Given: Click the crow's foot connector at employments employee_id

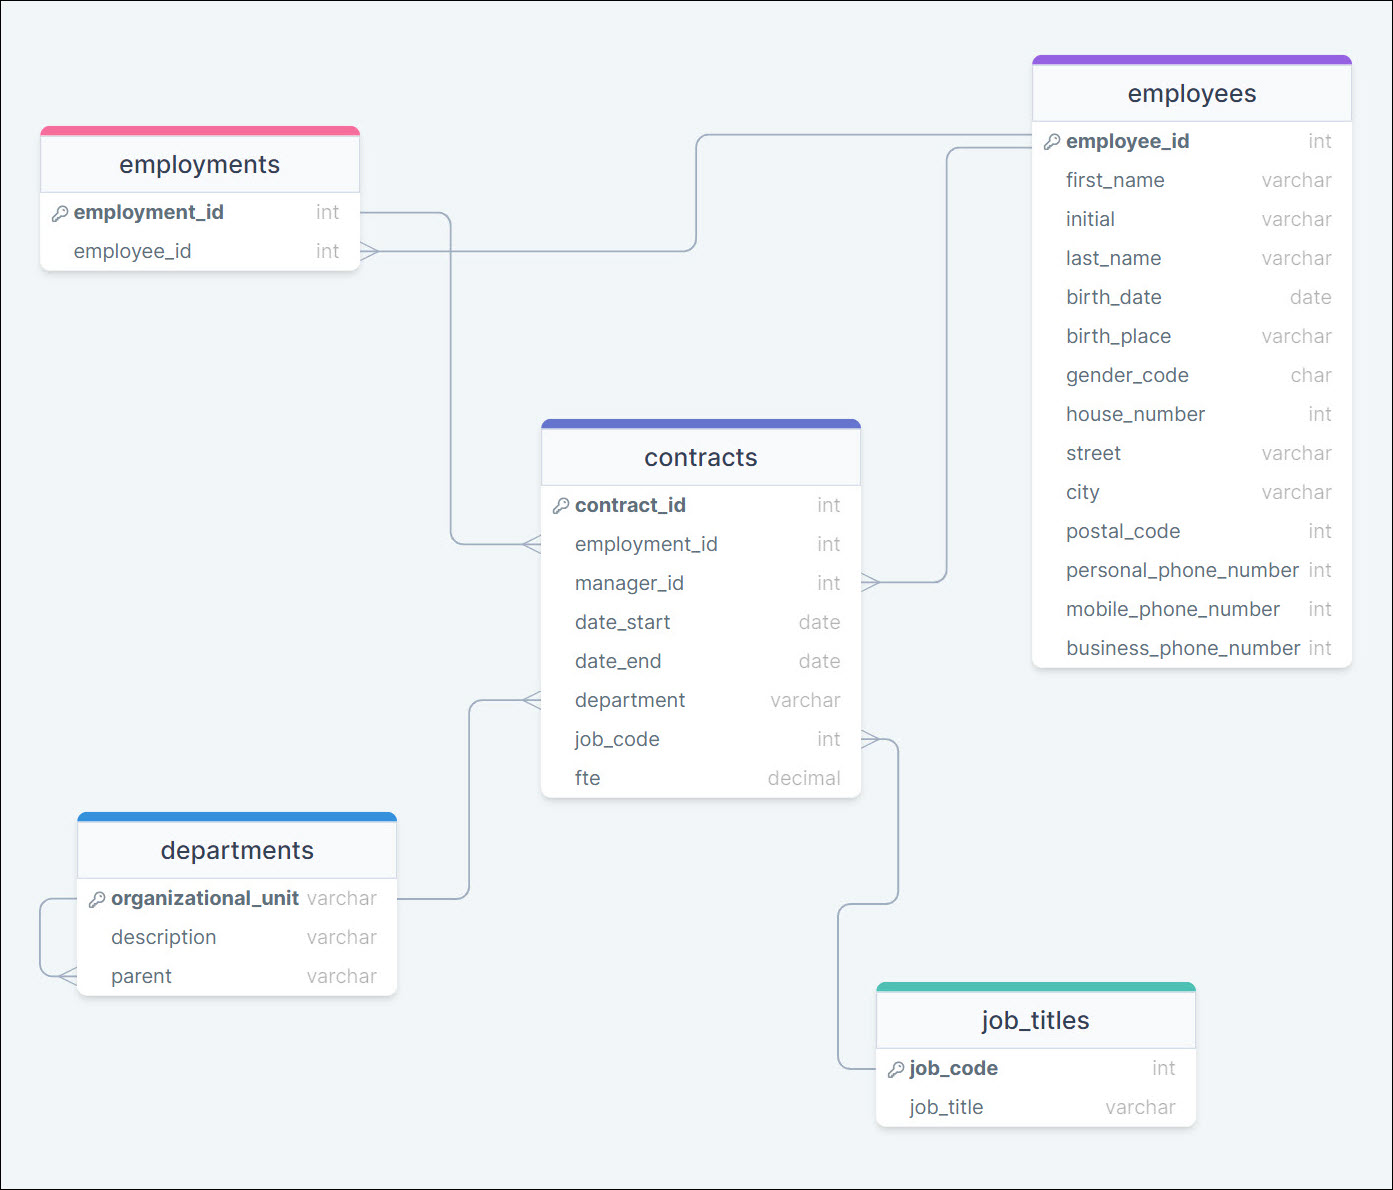Looking at the screenshot, I should click(369, 251).
